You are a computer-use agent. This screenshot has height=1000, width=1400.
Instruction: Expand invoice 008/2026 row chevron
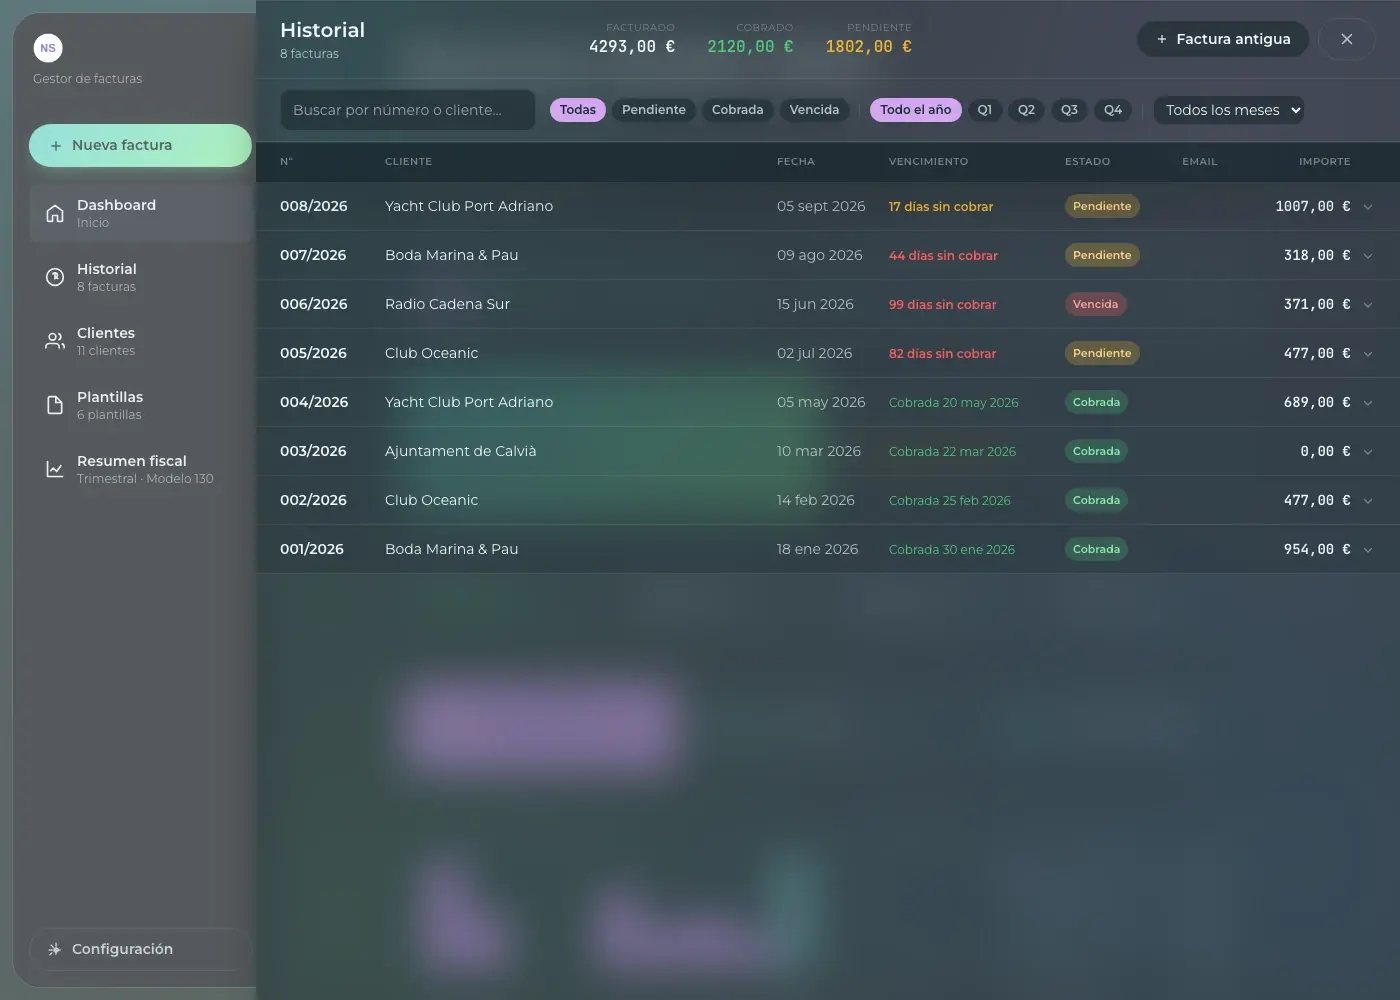point(1368,207)
